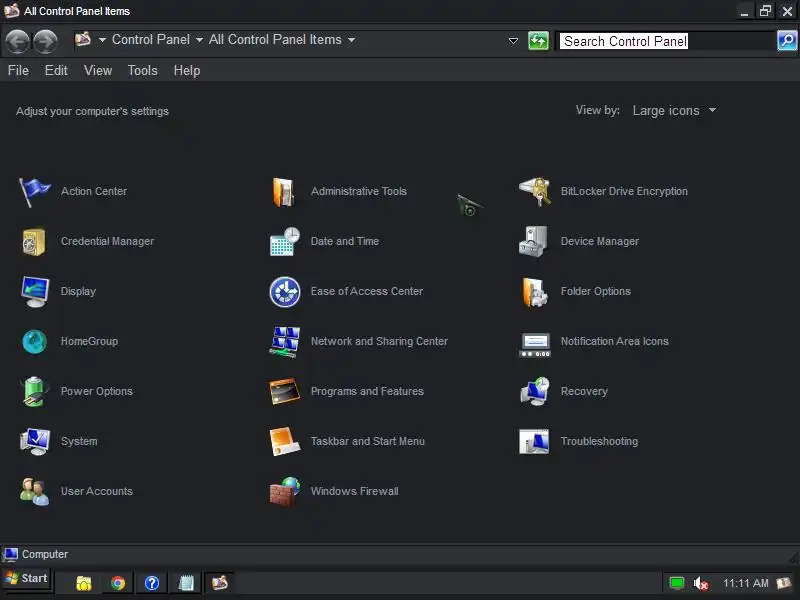Go forward with the Forward arrow
Screen dimensions: 800x600
click(x=45, y=41)
